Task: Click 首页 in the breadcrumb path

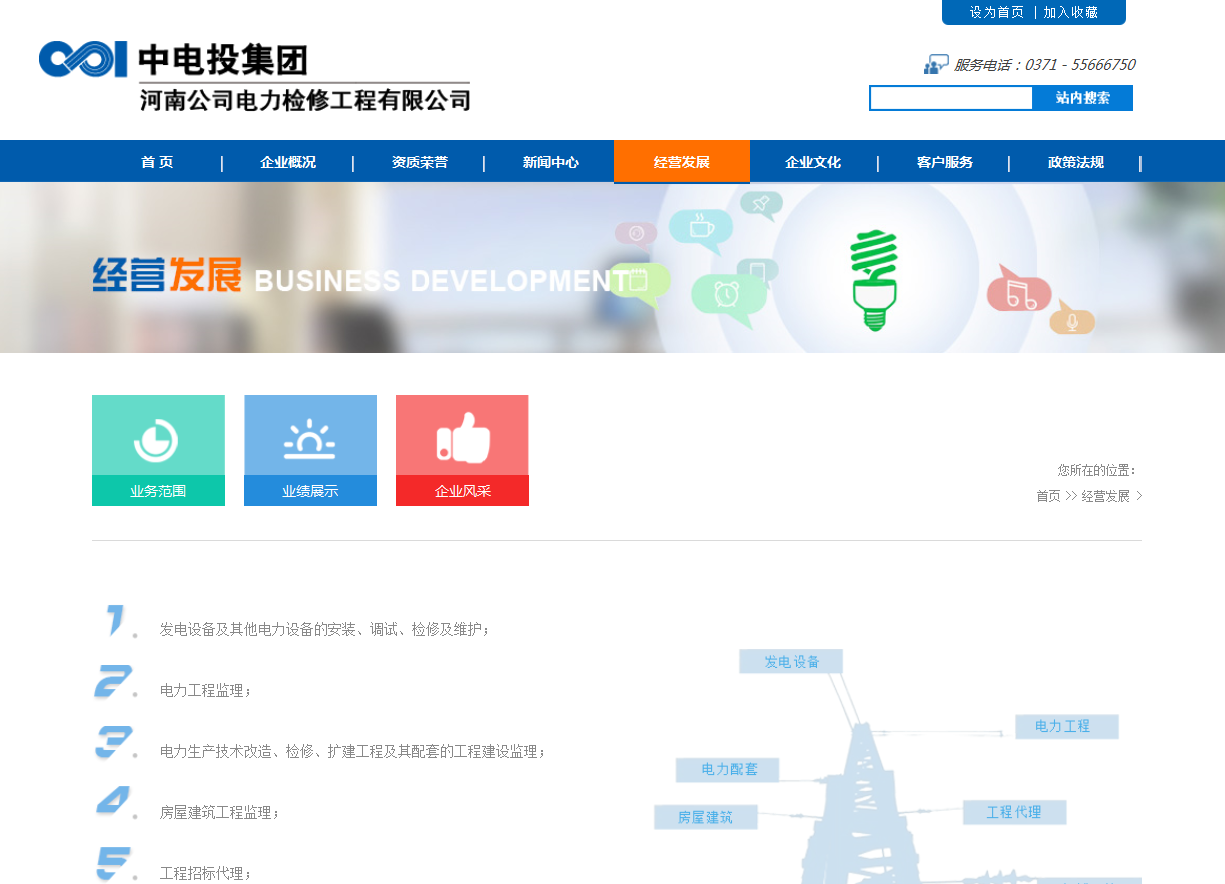Action: pyautogui.click(x=1048, y=496)
